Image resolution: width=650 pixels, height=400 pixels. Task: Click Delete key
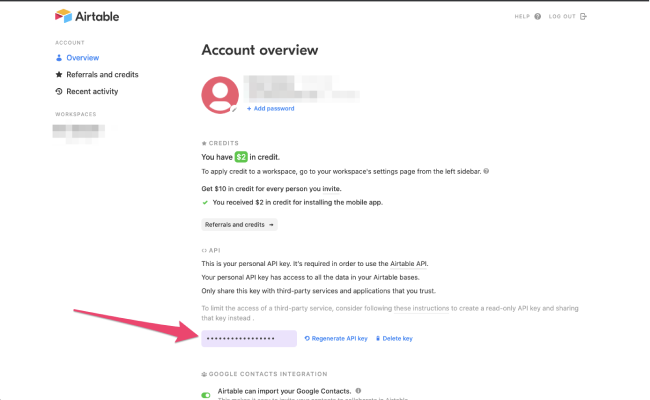tap(398, 339)
